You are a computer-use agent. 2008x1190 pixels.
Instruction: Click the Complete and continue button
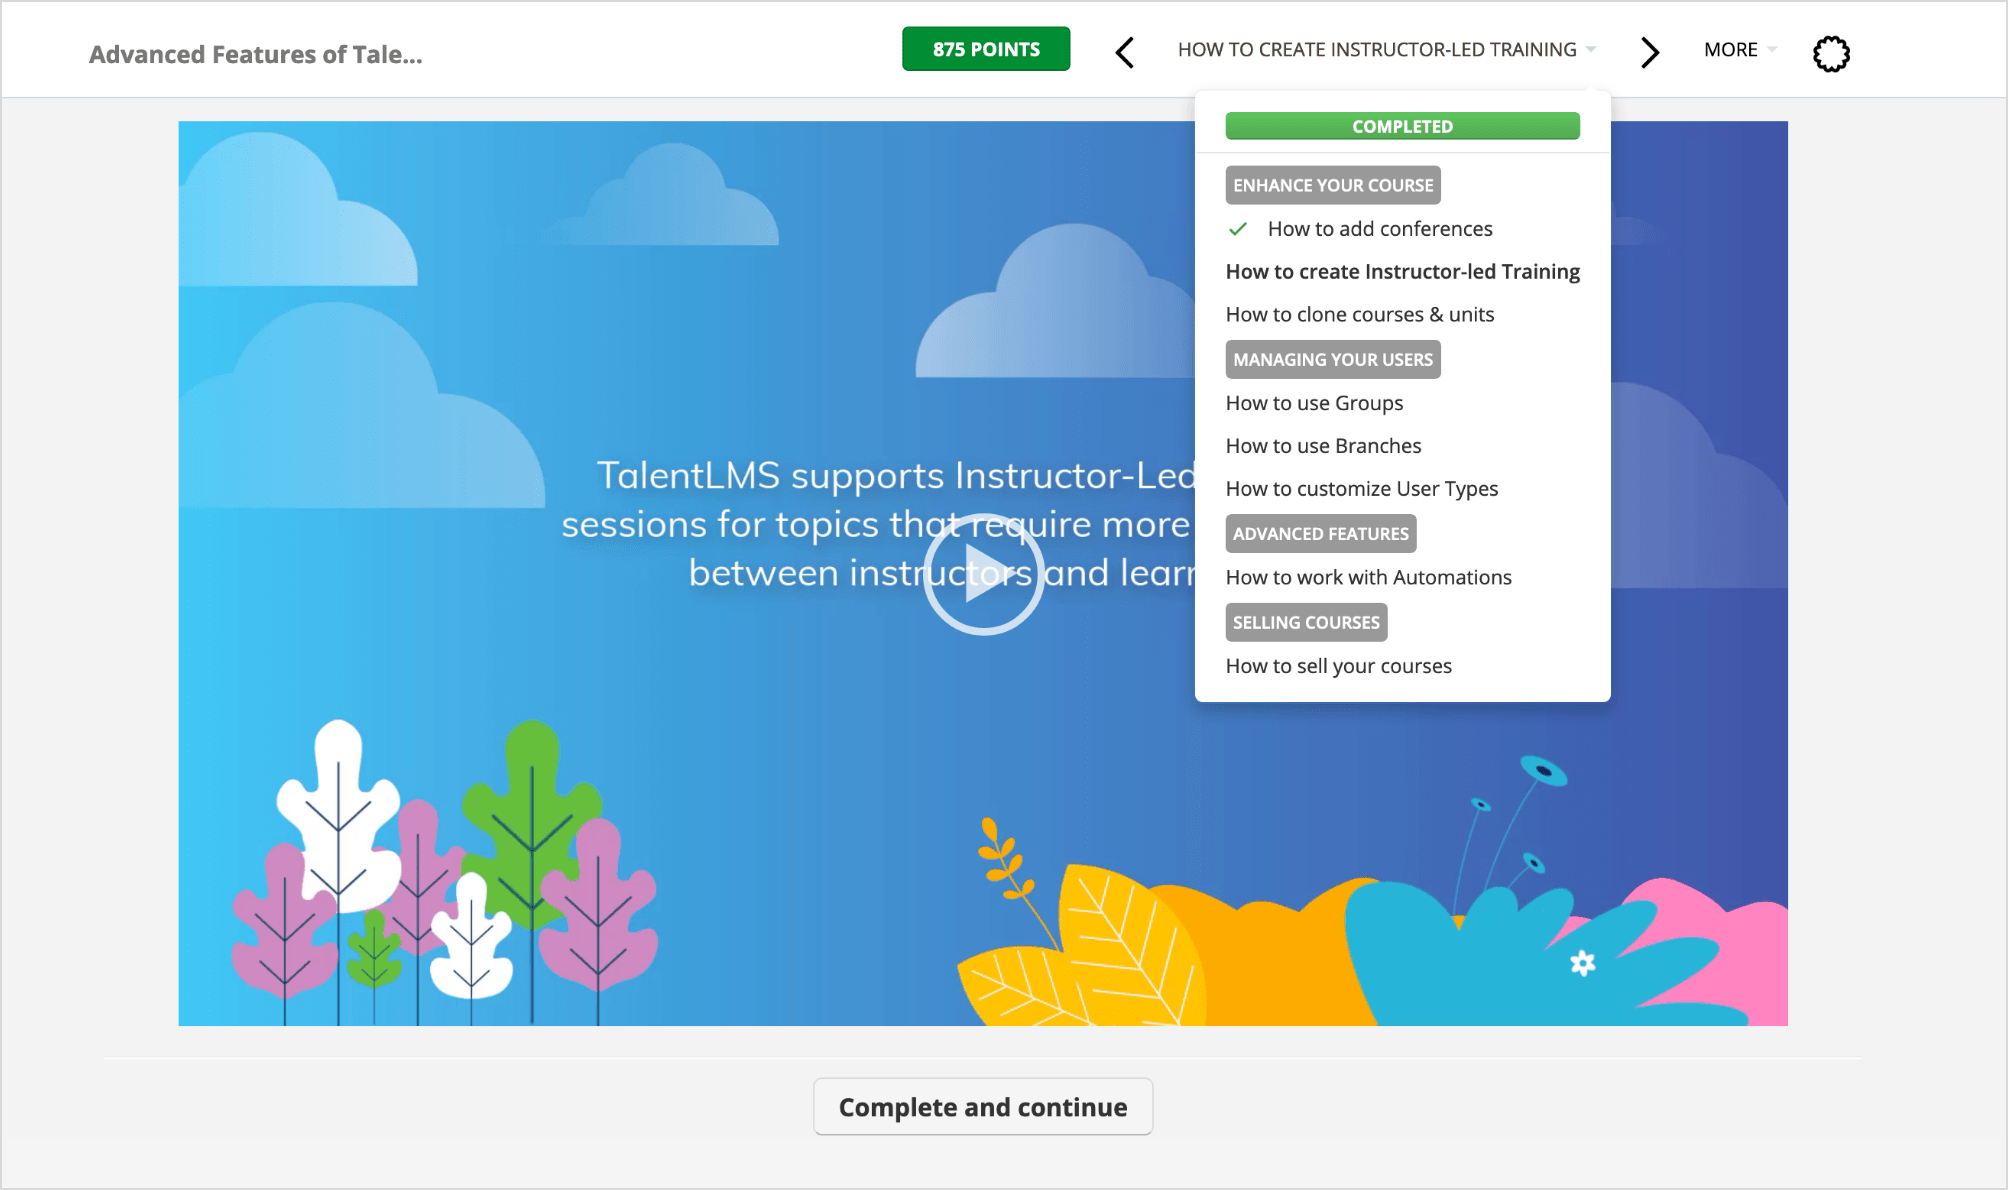[983, 1106]
